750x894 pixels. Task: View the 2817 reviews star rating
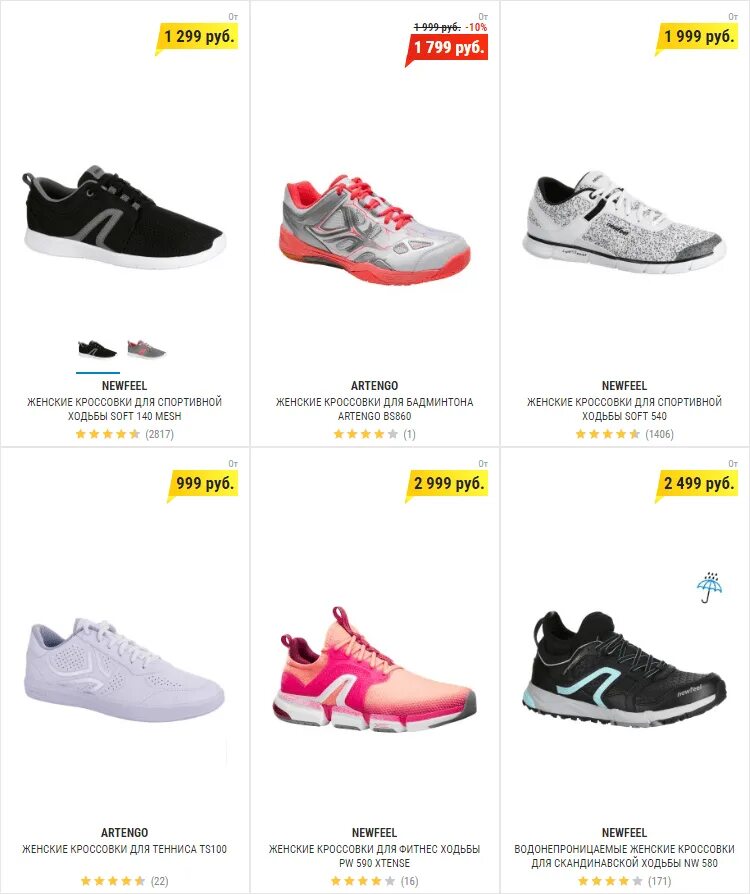coord(124,434)
